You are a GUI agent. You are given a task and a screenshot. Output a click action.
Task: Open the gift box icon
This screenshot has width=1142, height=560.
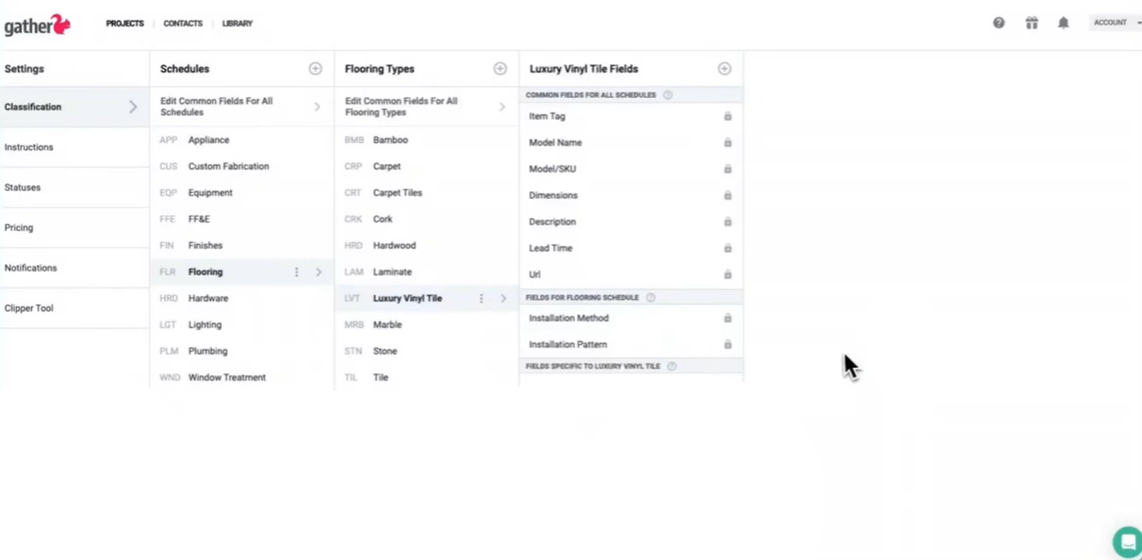point(1031,23)
